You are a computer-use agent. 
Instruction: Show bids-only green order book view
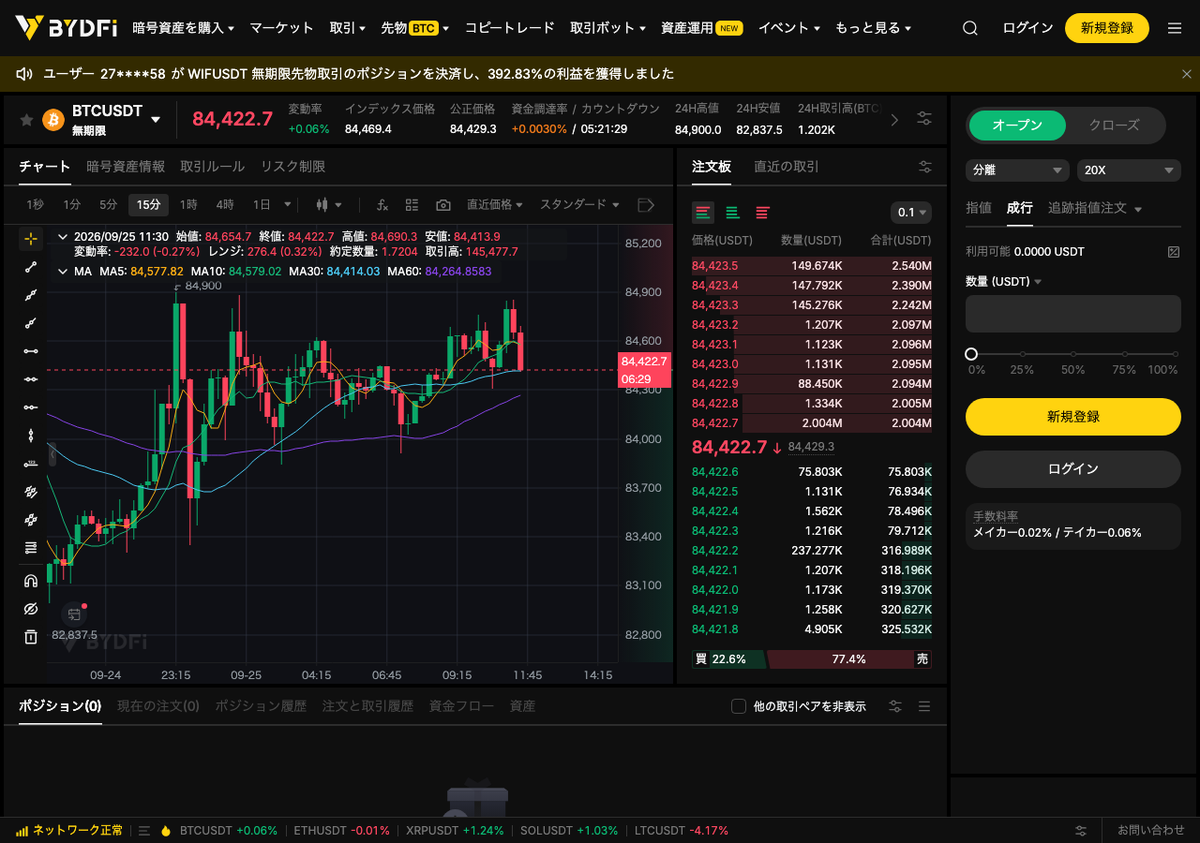732,212
